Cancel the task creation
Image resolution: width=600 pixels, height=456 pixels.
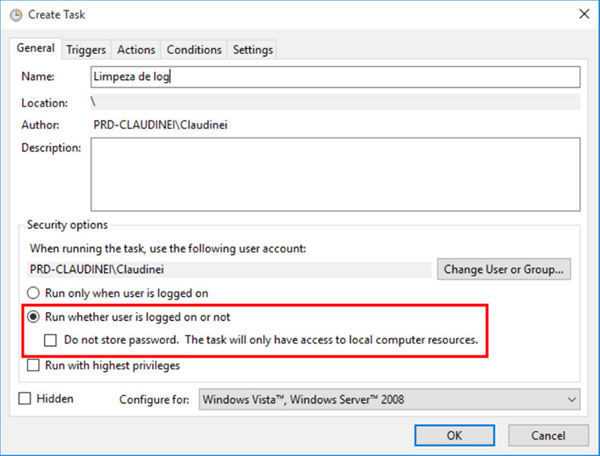[x=548, y=435]
